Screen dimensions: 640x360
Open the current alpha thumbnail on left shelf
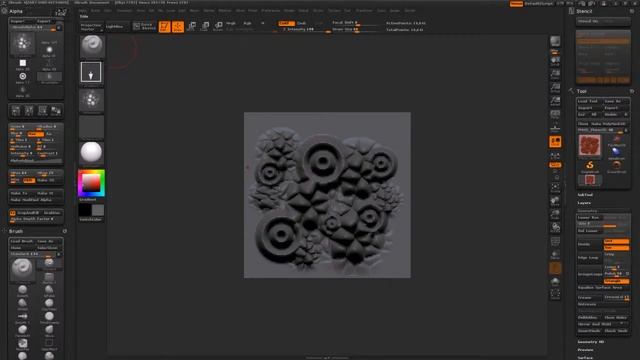click(91, 100)
